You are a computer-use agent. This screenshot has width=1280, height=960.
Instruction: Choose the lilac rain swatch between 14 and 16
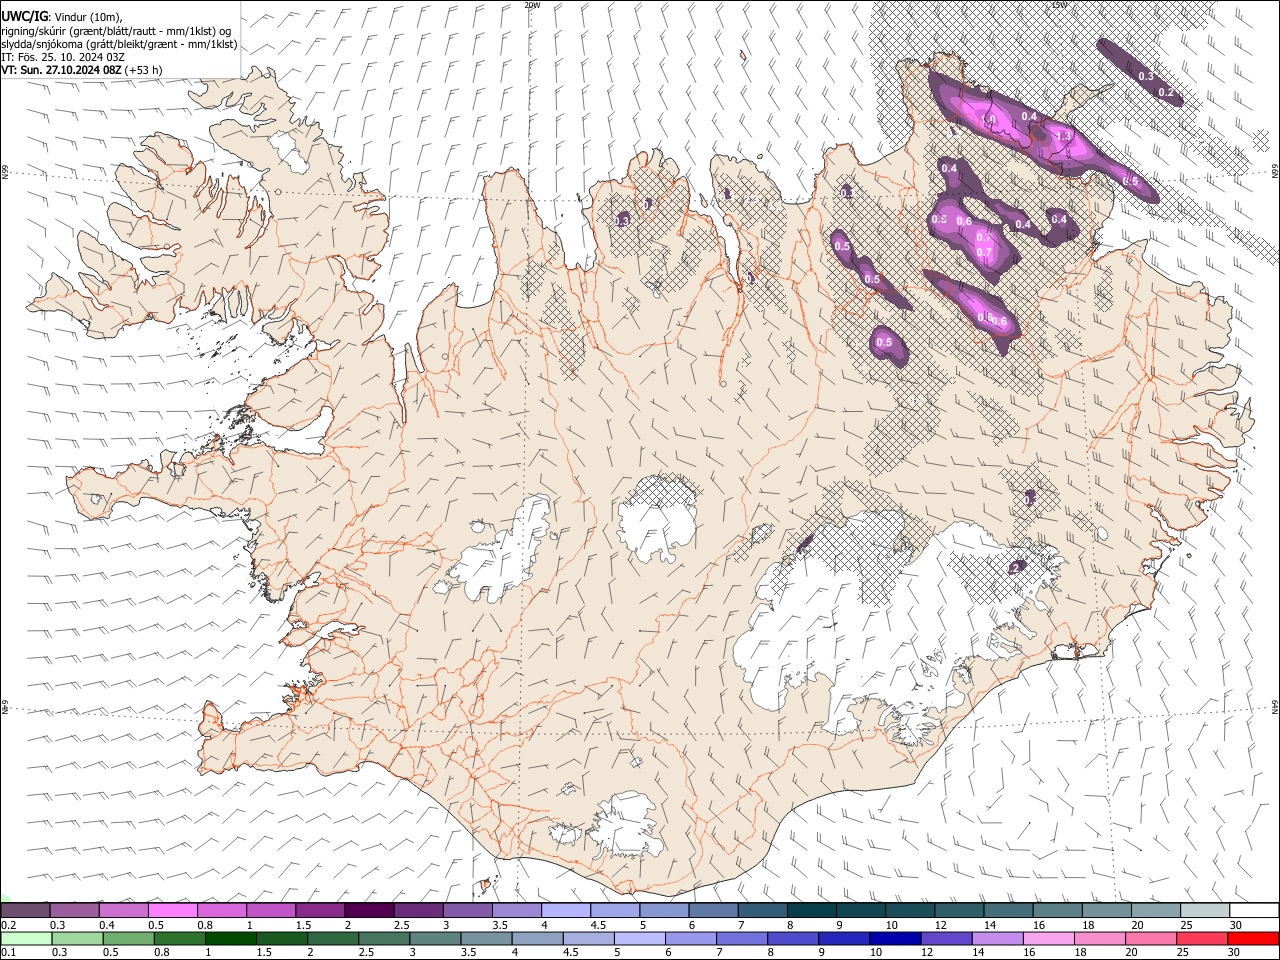point(999,938)
